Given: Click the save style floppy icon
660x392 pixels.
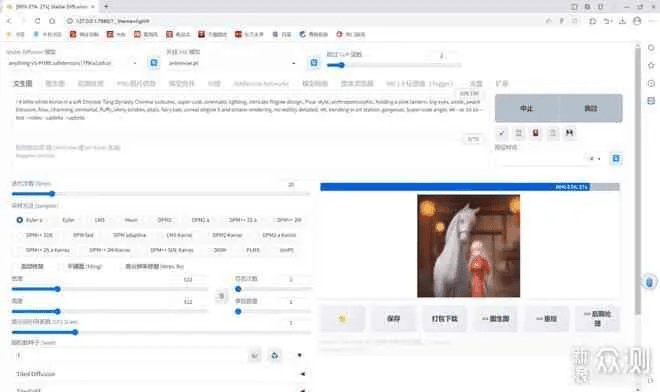Looking at the screenshot, I should [x=570, y=133].
